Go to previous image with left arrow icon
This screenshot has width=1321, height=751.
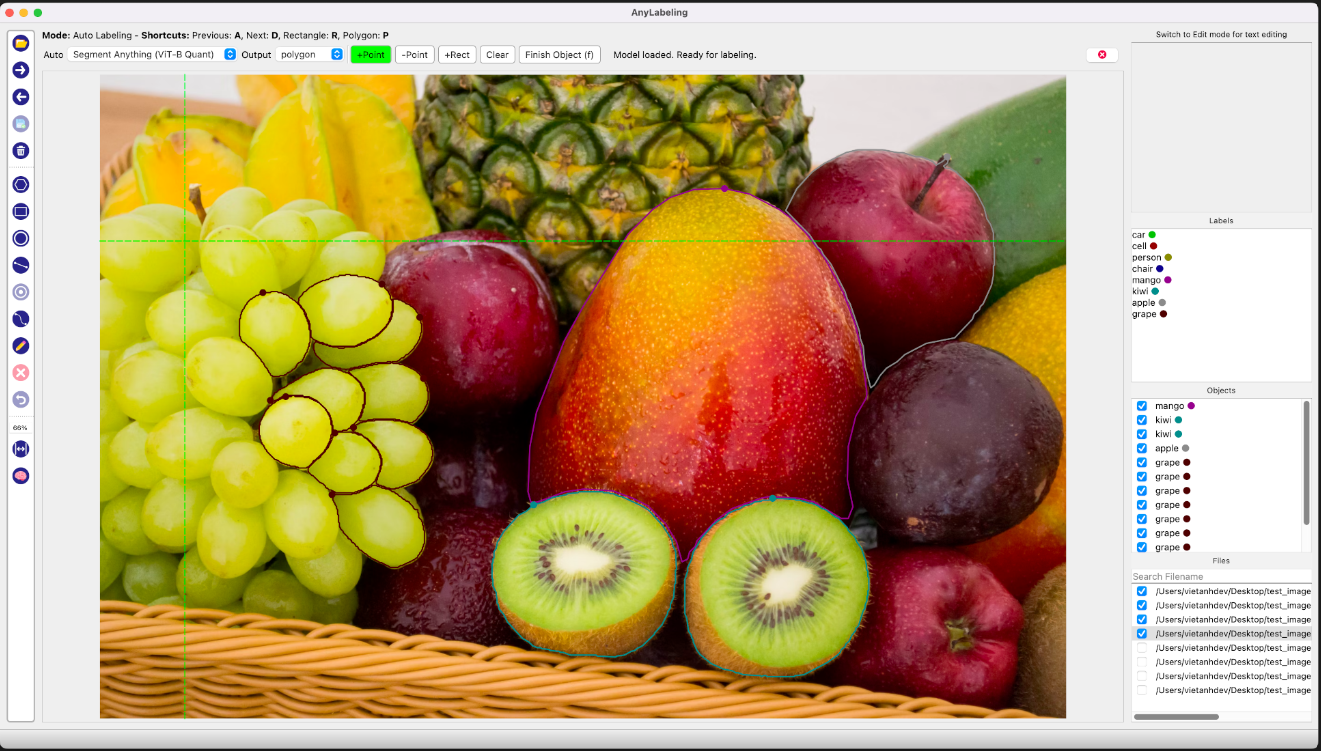(20, 97)
